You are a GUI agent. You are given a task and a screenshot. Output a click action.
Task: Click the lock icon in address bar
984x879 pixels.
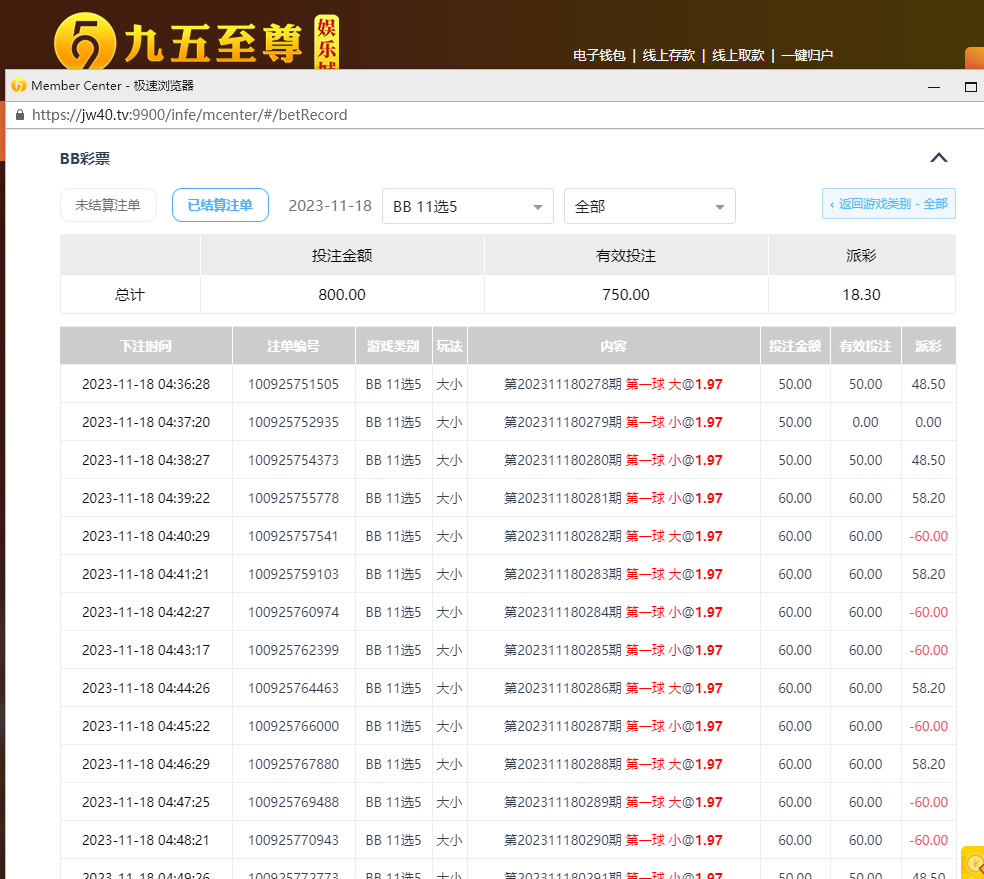tap(19, 115)
